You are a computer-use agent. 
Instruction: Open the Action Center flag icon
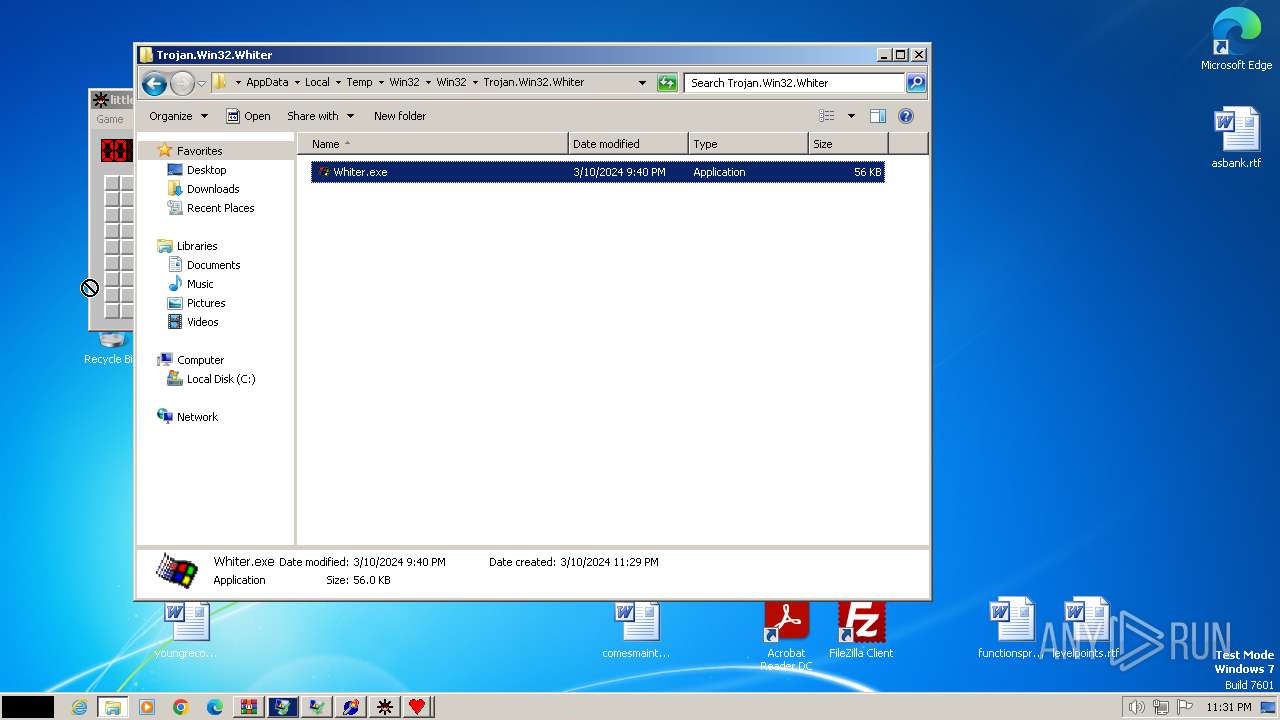1185,707
